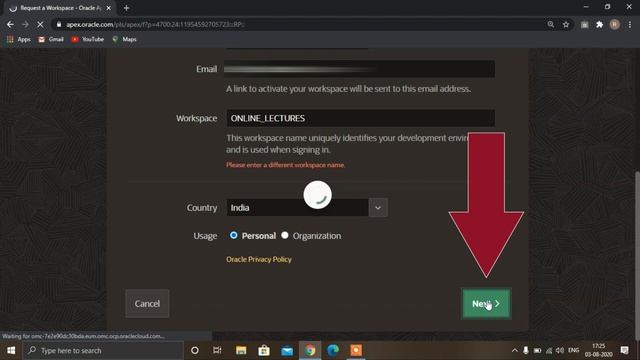640x360 pixels.
Task: Click the page vertical scrollbar
Action: pyautogui.click(x=637, y=255)
